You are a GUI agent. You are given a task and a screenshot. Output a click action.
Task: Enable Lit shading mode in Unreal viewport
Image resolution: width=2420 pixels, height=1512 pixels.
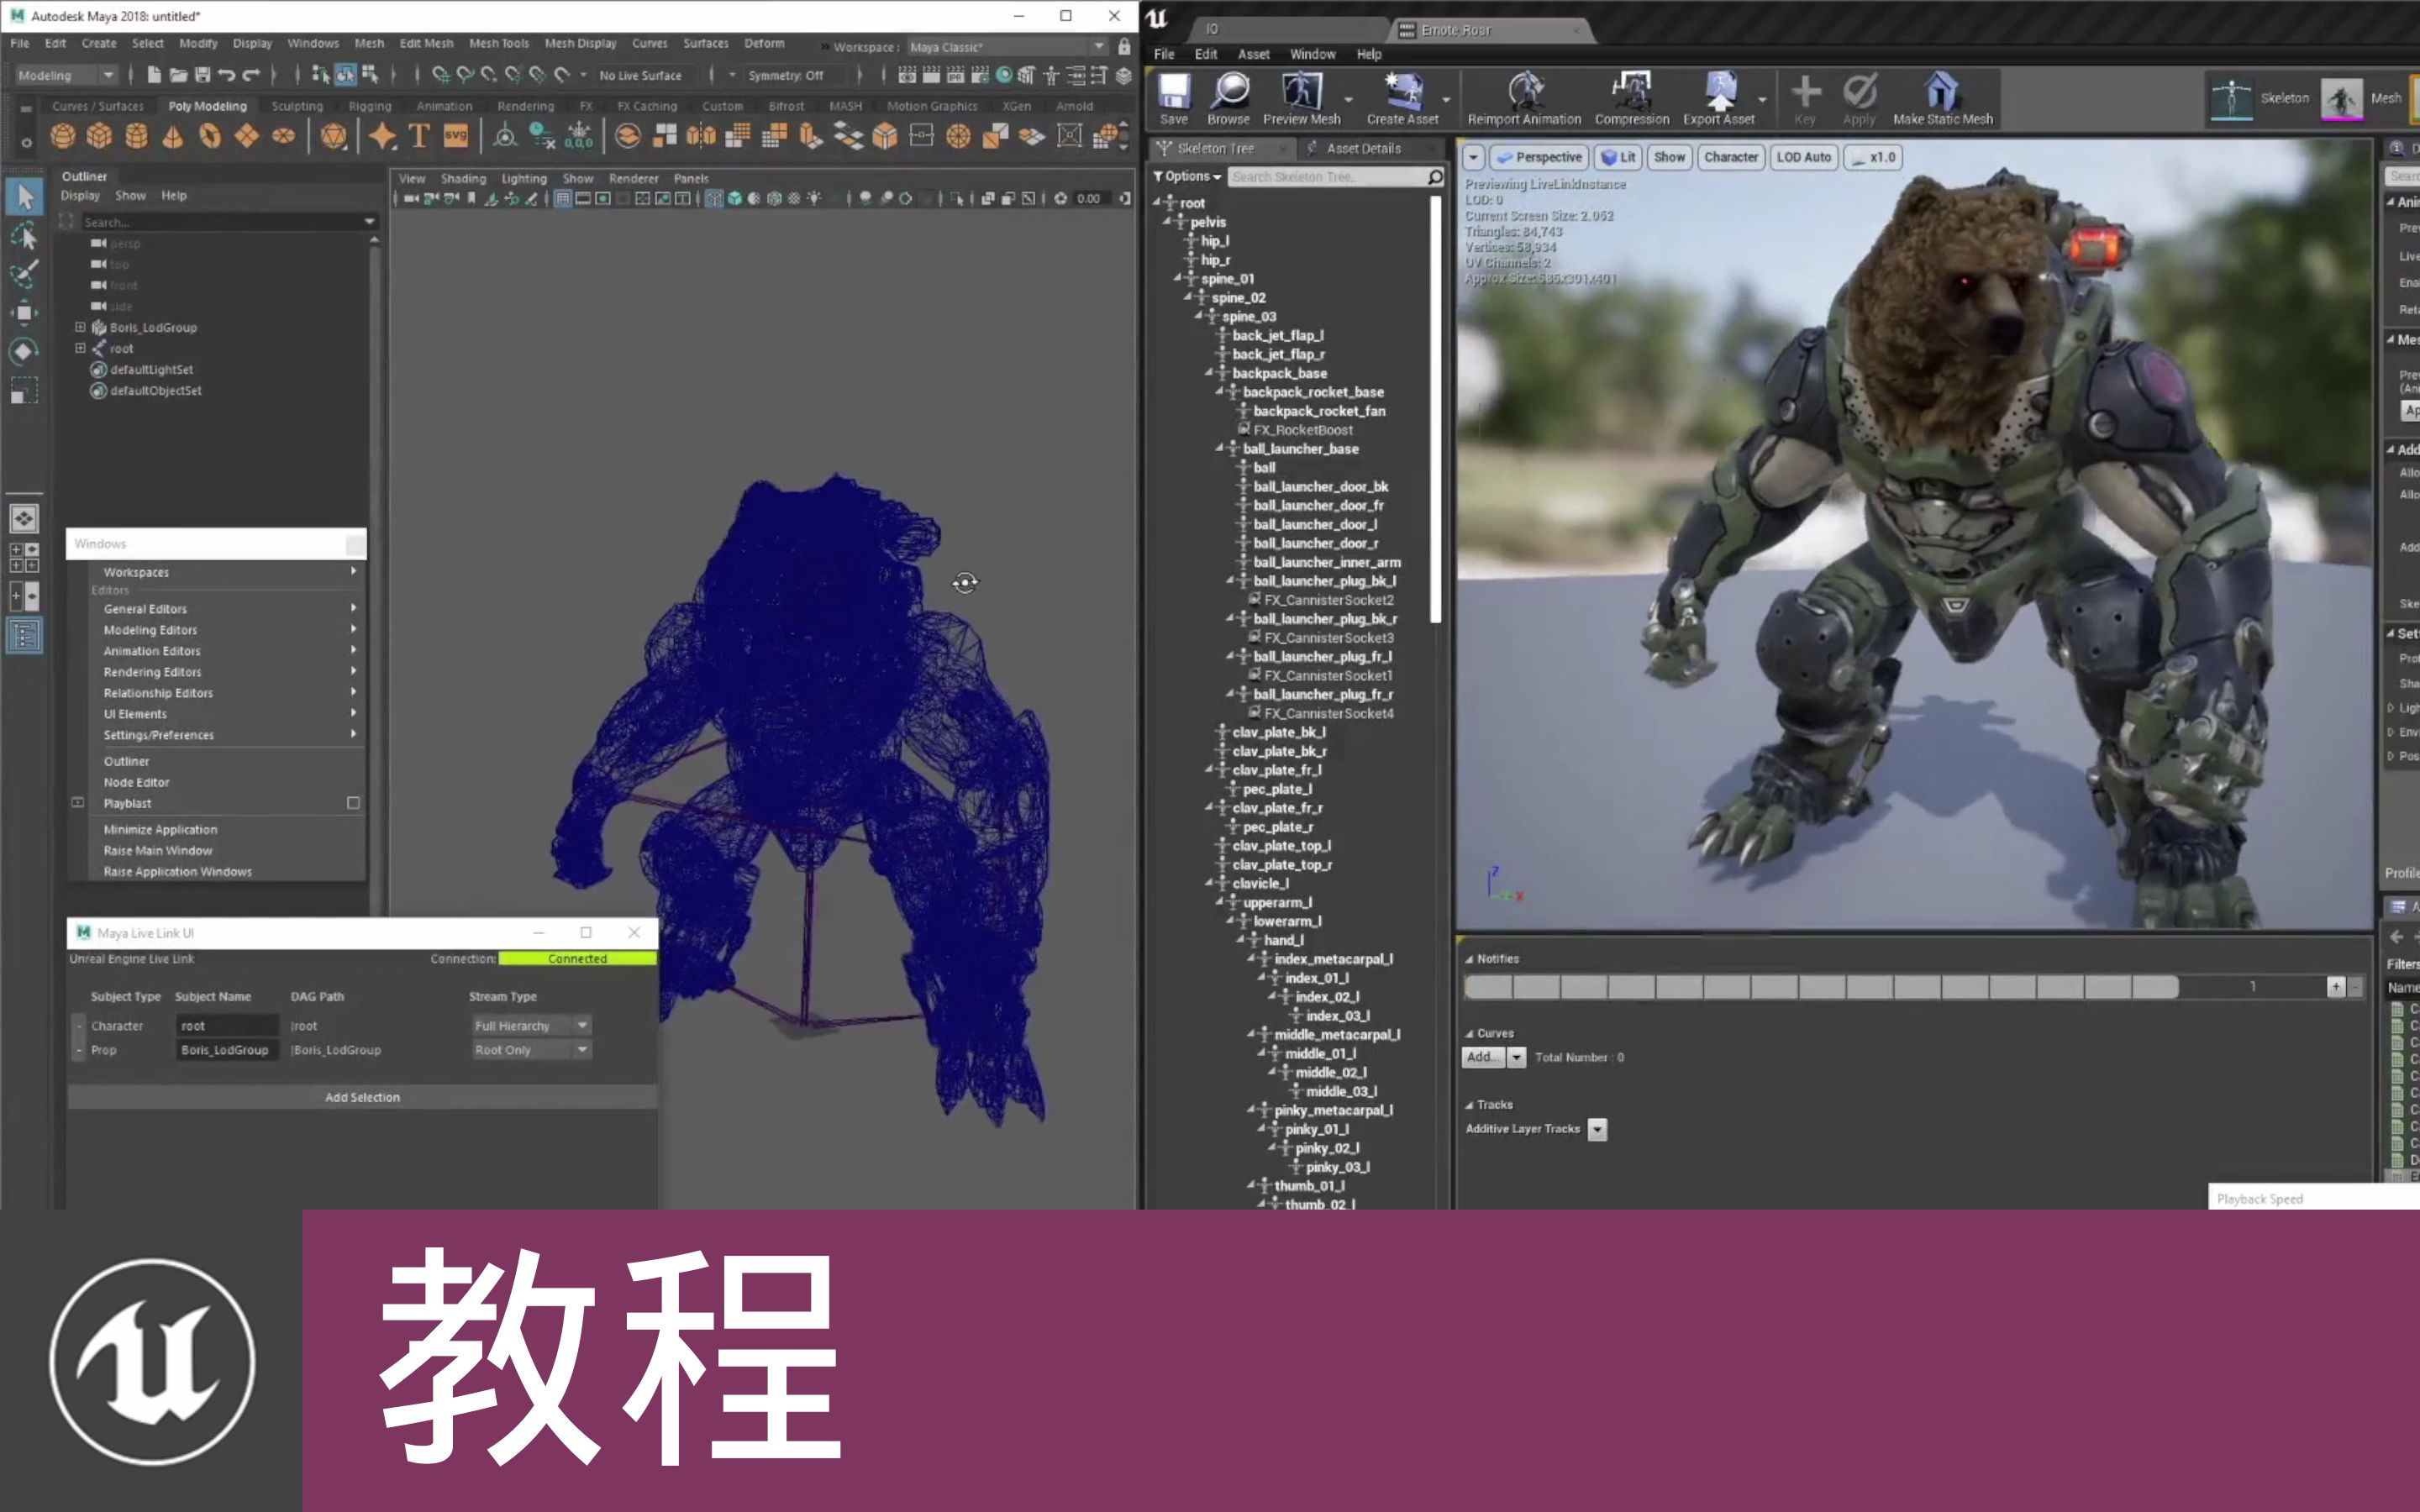[1617, 157]
